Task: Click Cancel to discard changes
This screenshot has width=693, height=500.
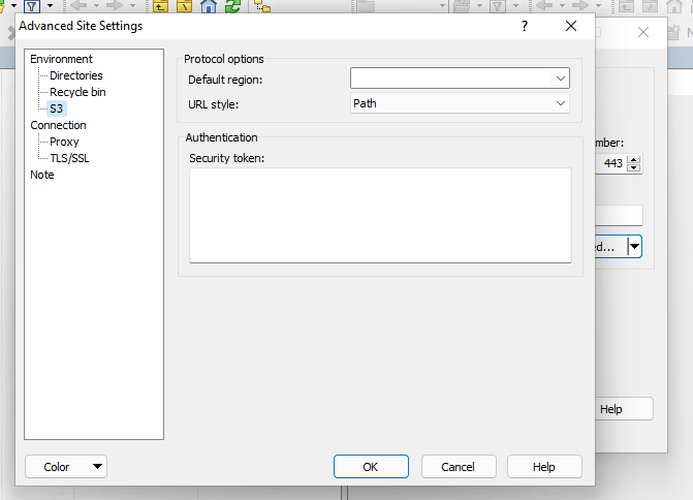Action: coord(458,466)
